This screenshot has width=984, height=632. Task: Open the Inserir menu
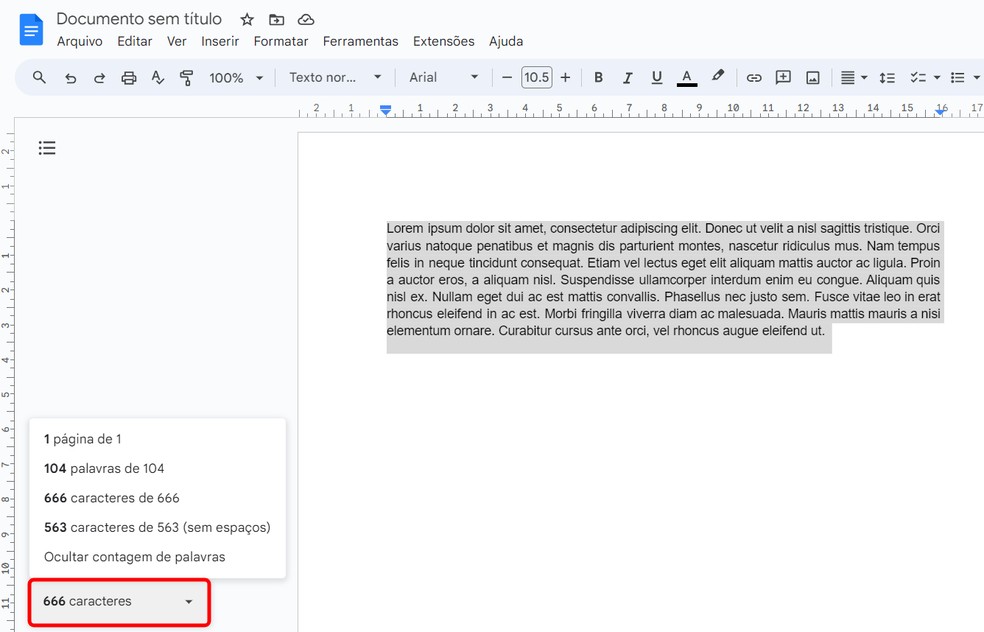(x=220, y=41)
